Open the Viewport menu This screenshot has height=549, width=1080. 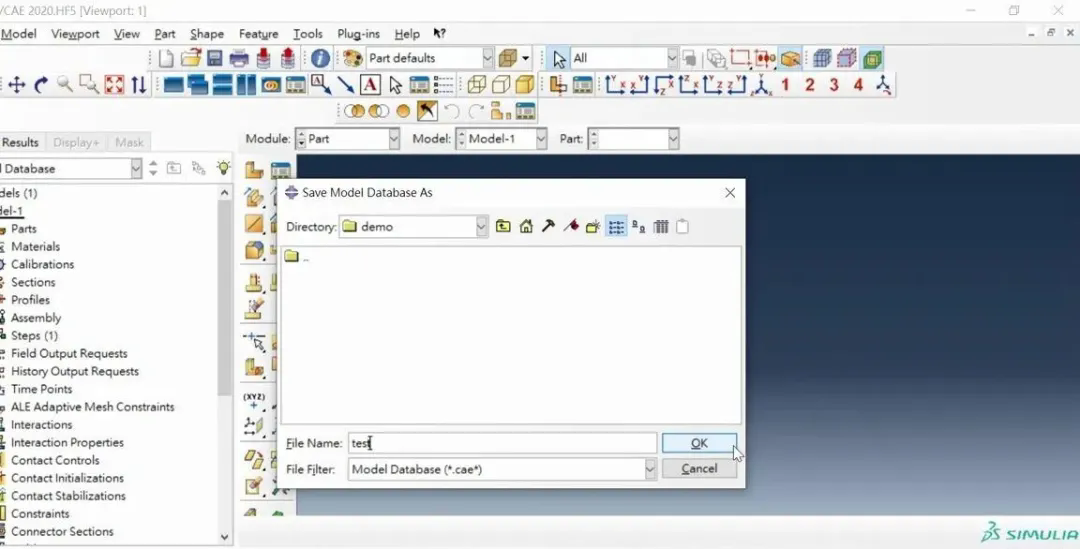point(76,34)
